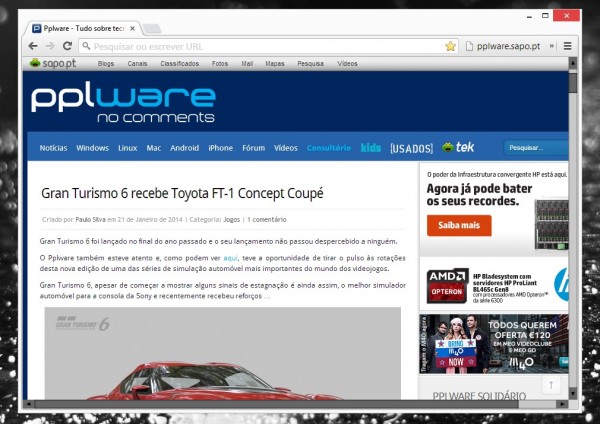Go to the Linux section
Screen dimensions: 600x424
(127, 148)
